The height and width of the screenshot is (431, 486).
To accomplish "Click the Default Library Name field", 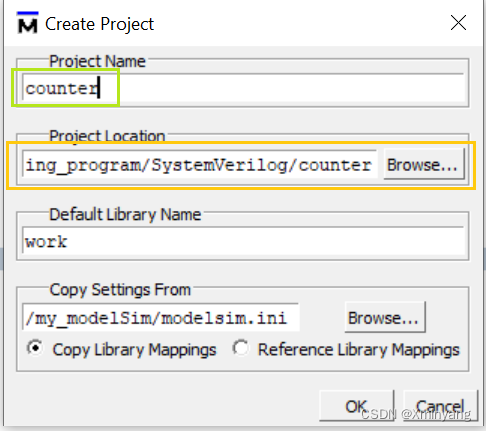I will [x=243, y=241].
